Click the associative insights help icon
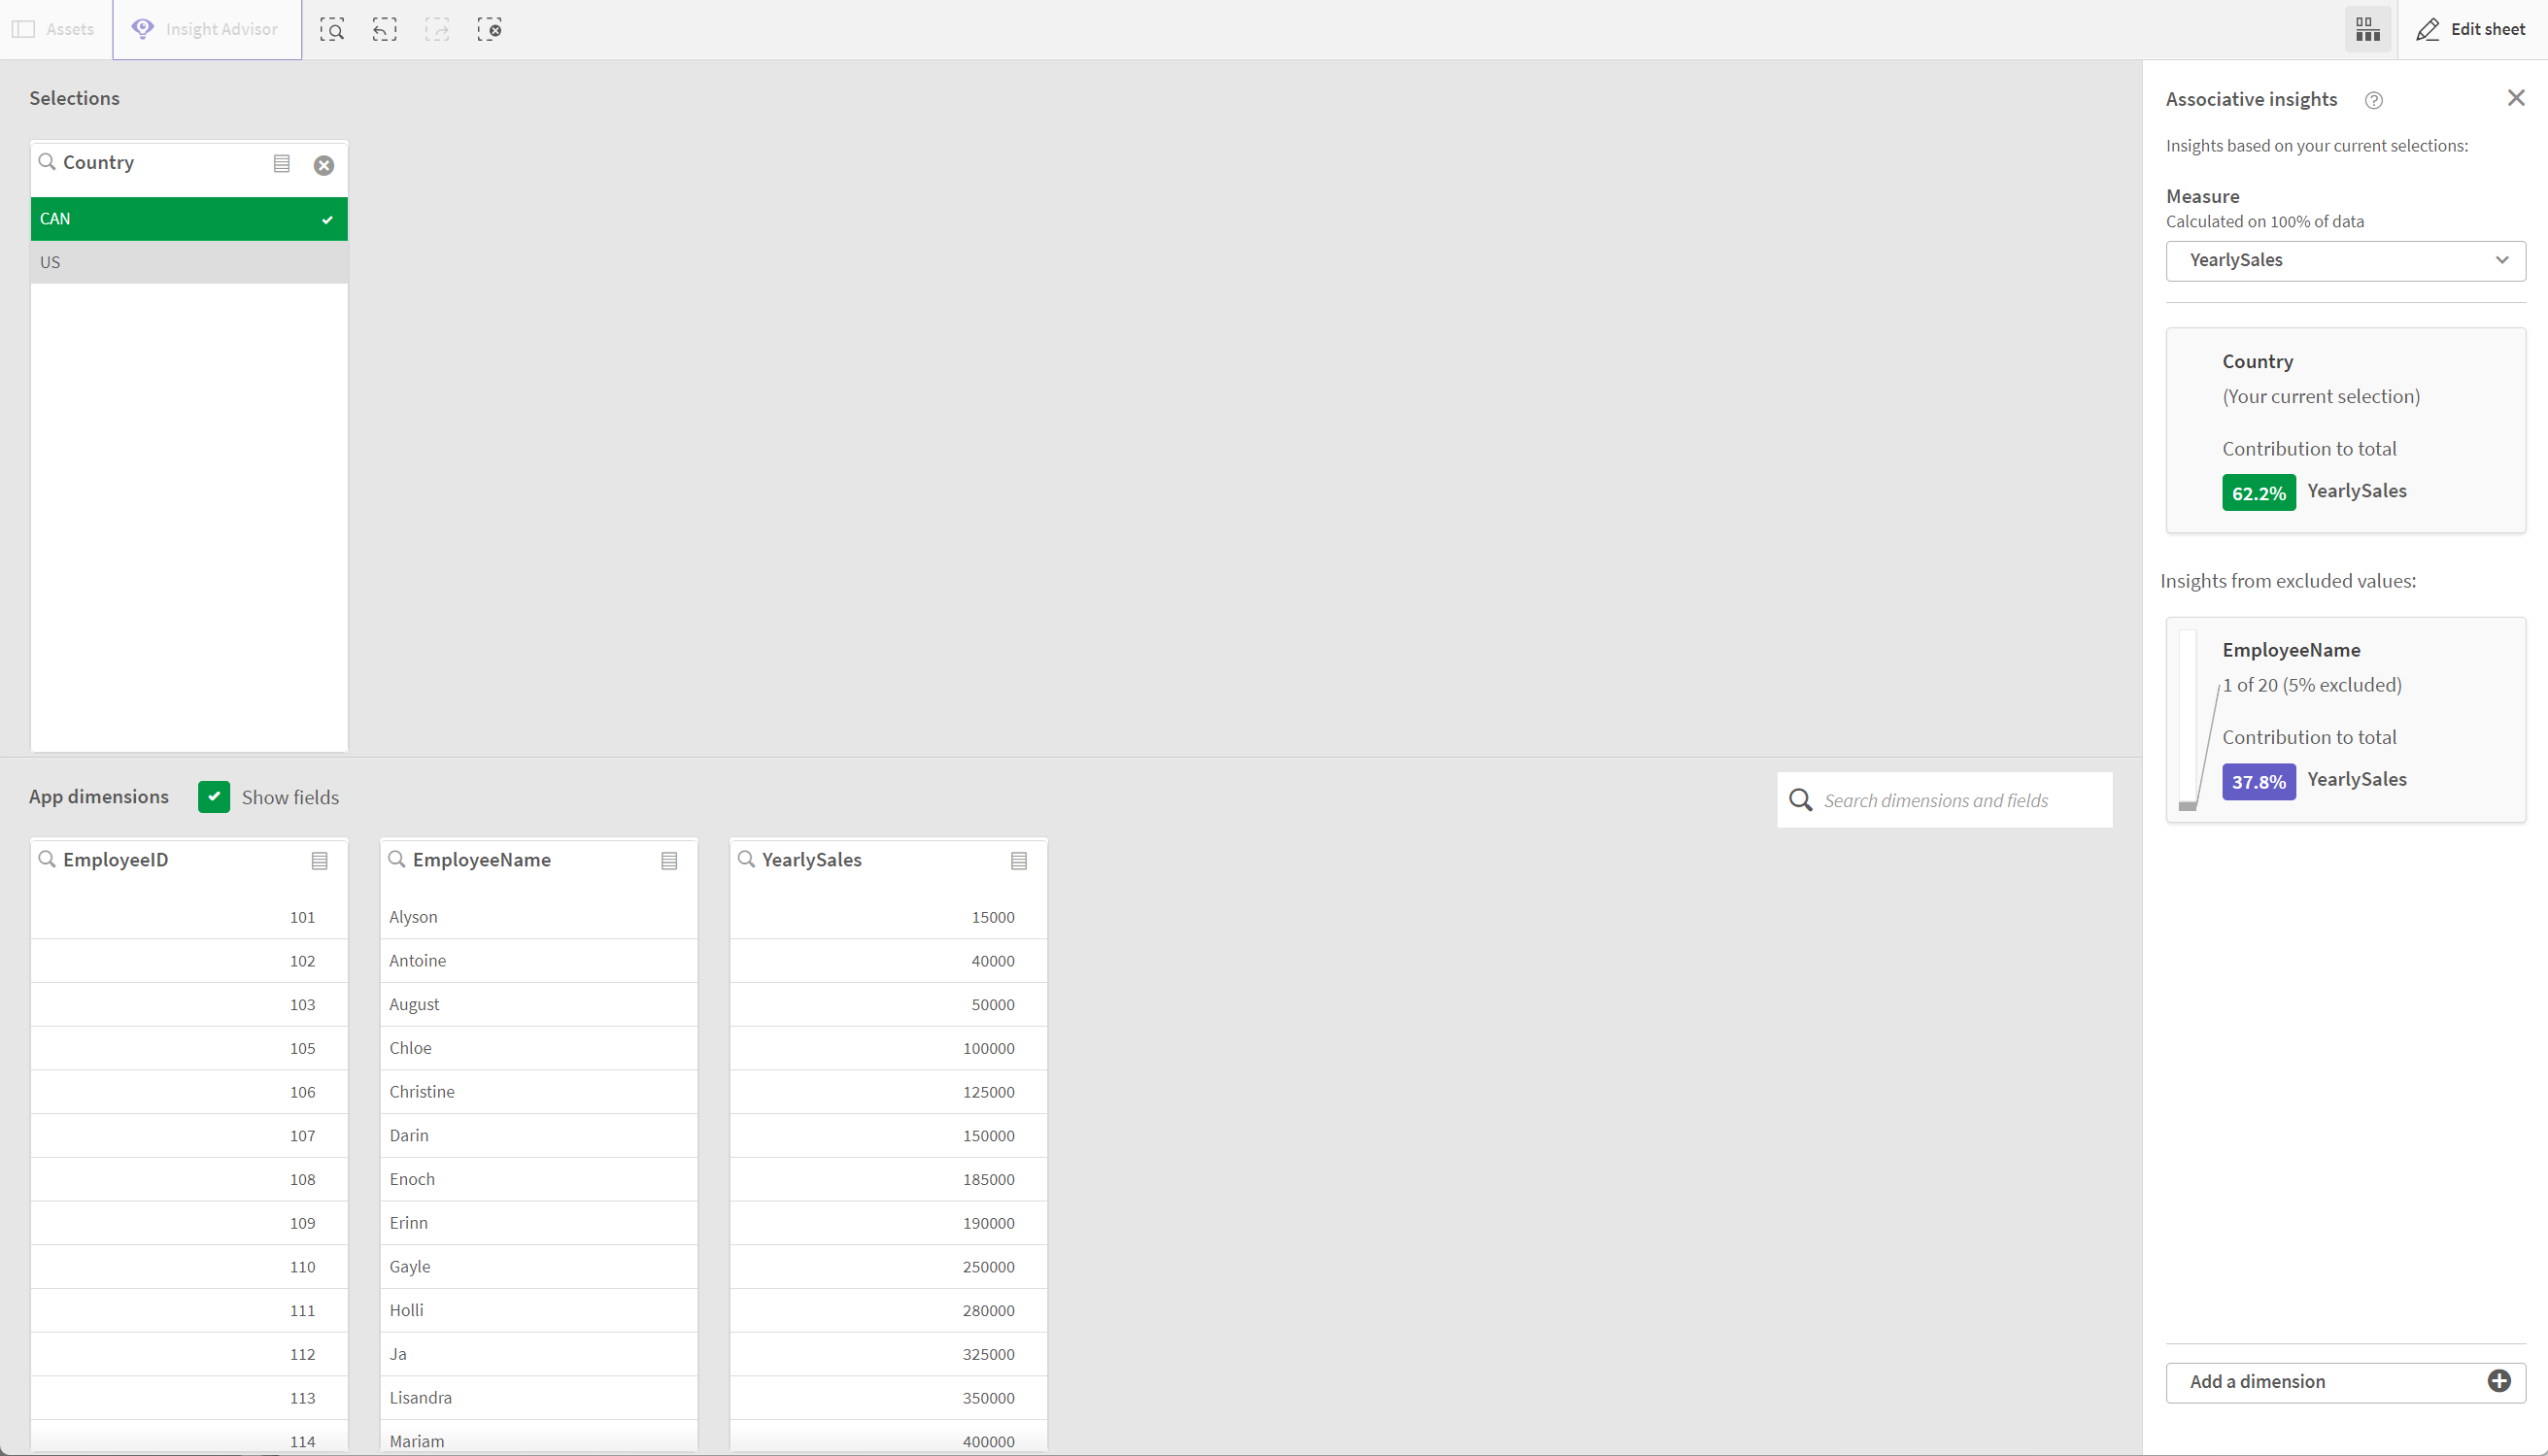Screen dimensions: 2548x1456 point(2373,98)
